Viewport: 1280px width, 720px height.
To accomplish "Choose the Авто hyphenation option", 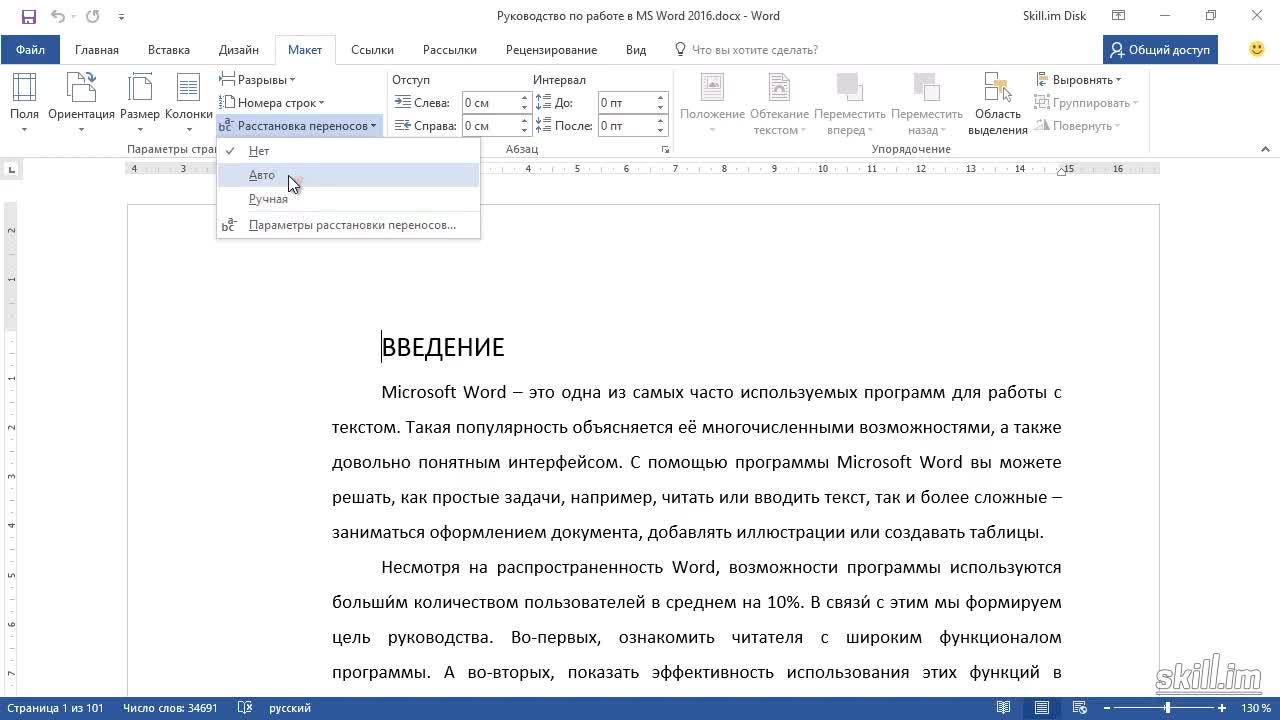I will pos(348,175).
